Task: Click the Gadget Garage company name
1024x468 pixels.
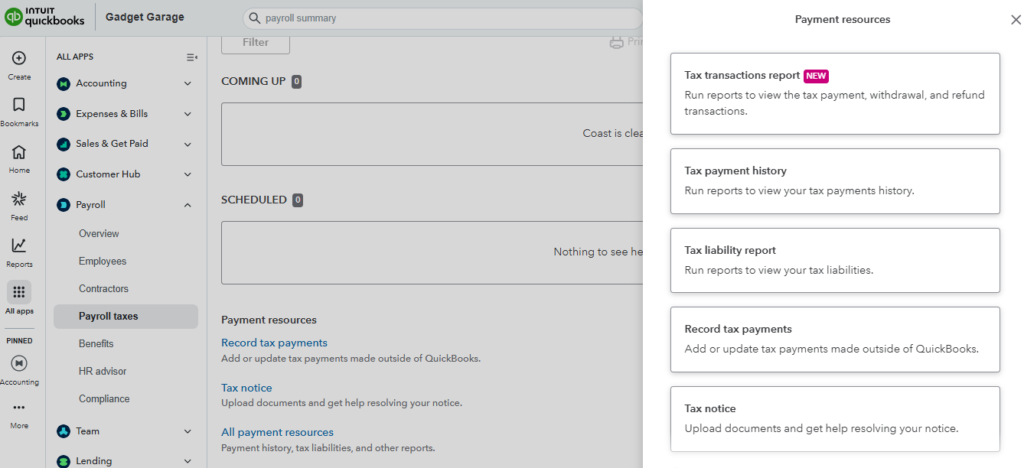Action: coord(144,17)
